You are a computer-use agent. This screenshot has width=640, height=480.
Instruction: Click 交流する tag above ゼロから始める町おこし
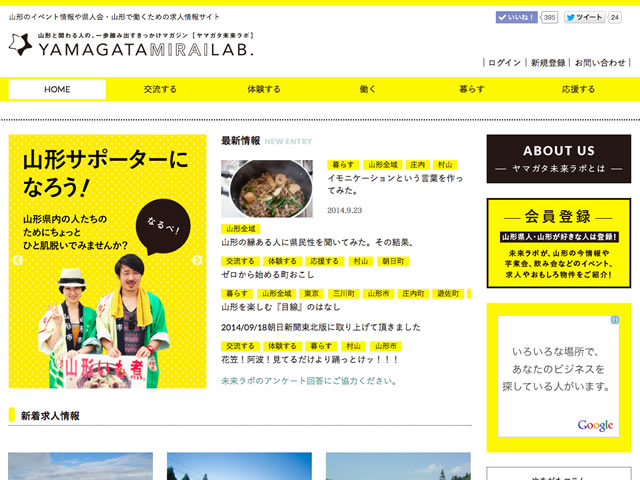click(240, 261)
